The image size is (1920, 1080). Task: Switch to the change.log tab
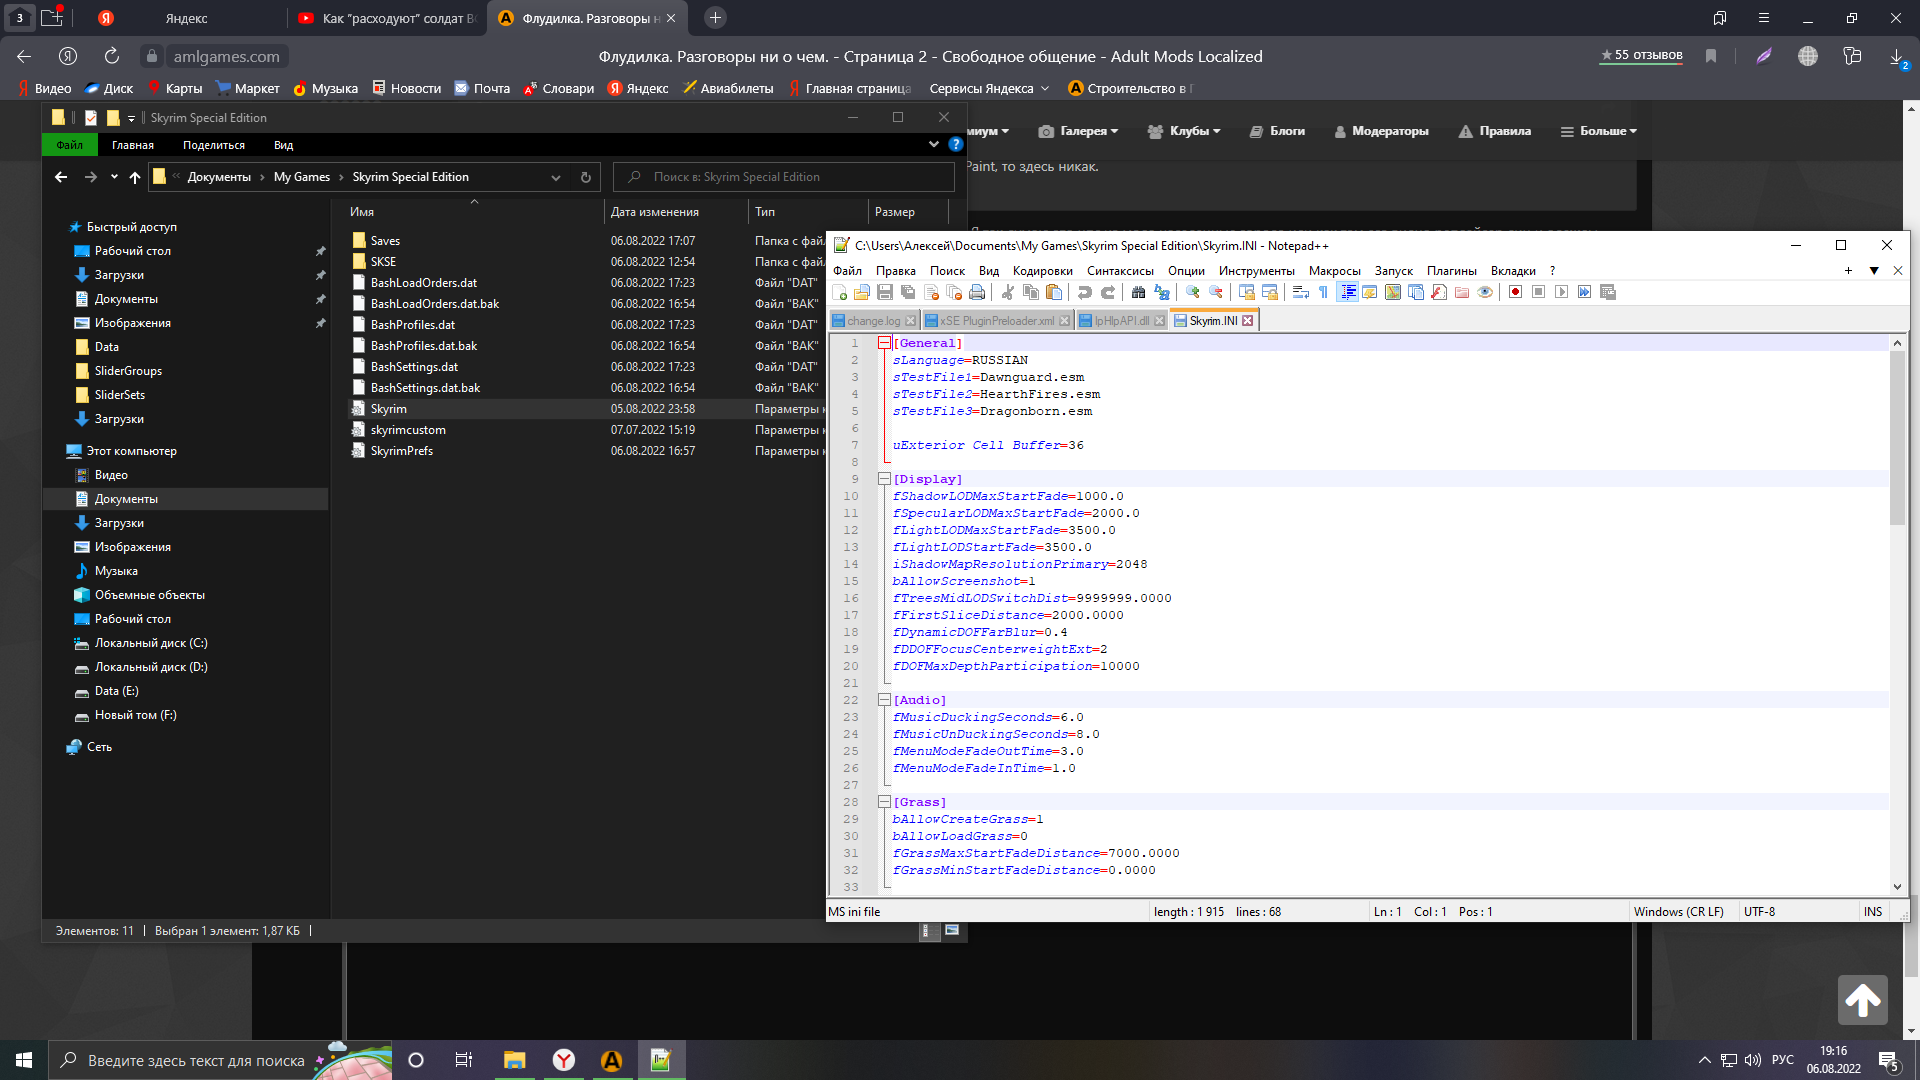point(873,321)
